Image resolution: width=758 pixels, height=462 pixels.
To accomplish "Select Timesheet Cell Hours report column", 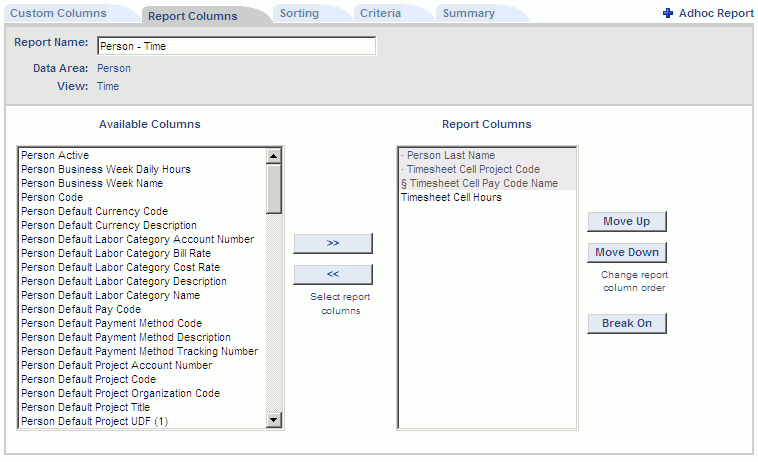I will point(487,197).
